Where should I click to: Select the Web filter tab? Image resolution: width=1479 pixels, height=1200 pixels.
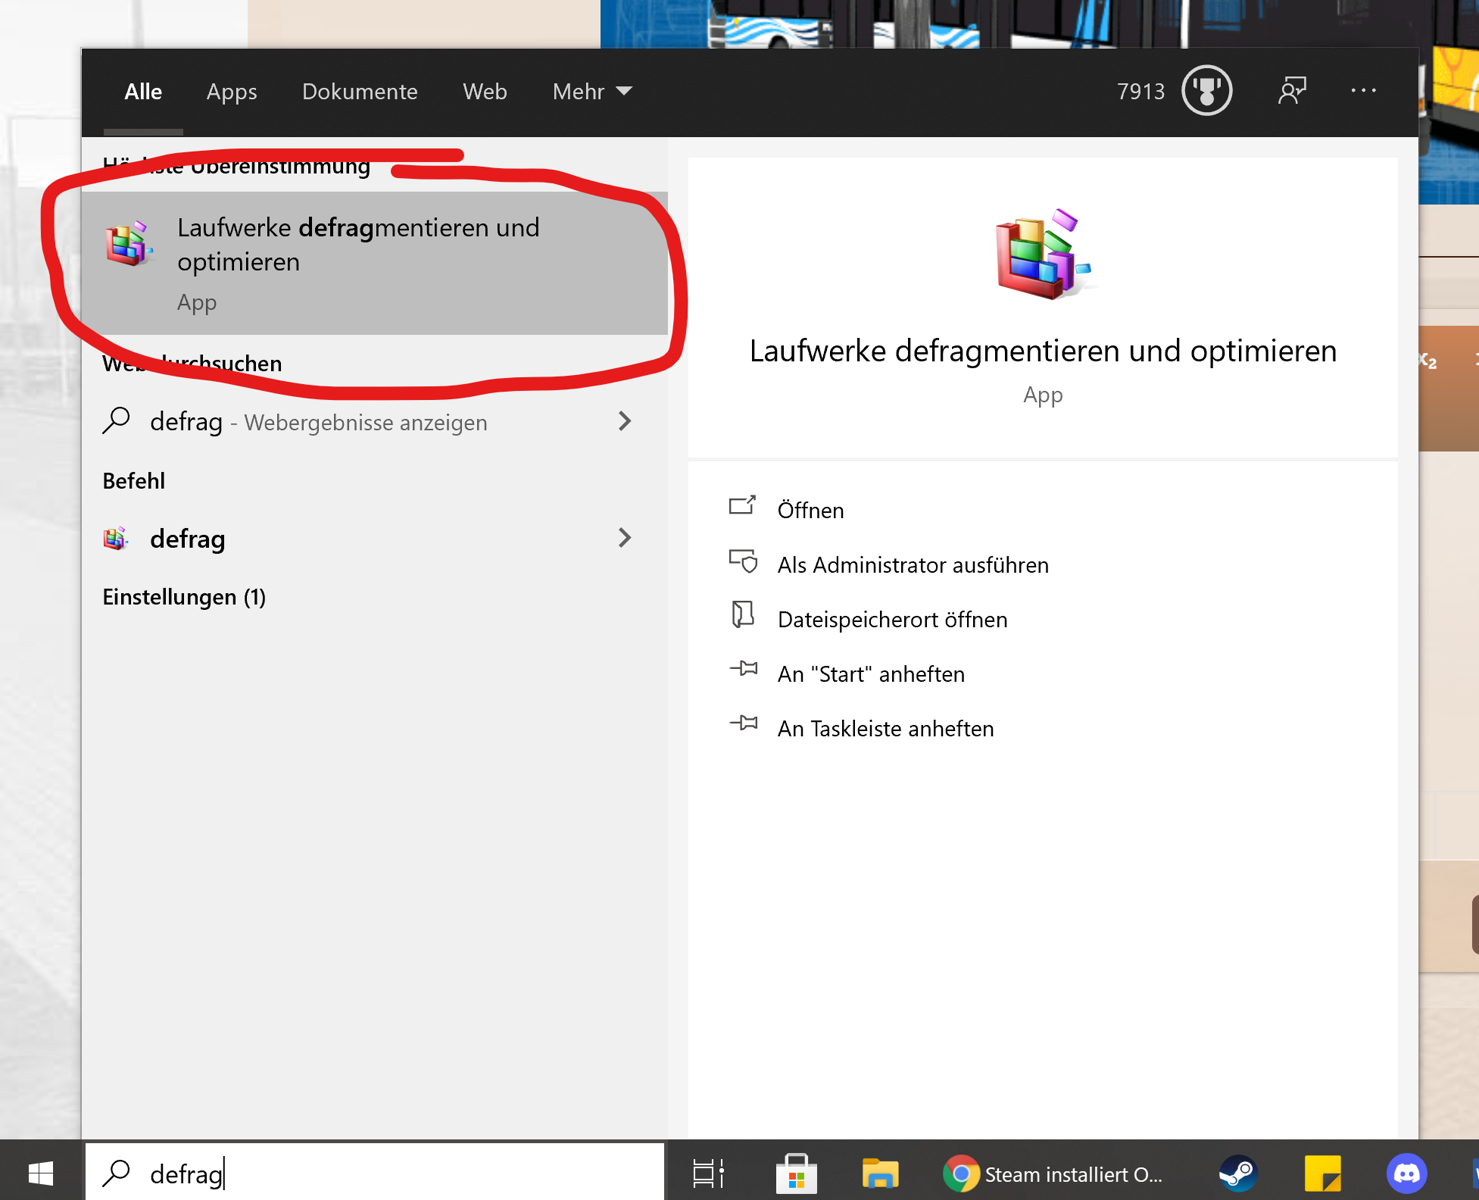click(484, 91)
